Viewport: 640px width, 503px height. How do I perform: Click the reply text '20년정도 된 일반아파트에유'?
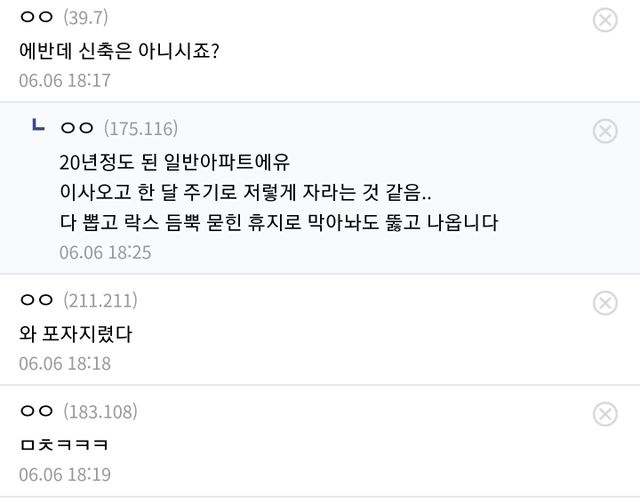point(179,160)
